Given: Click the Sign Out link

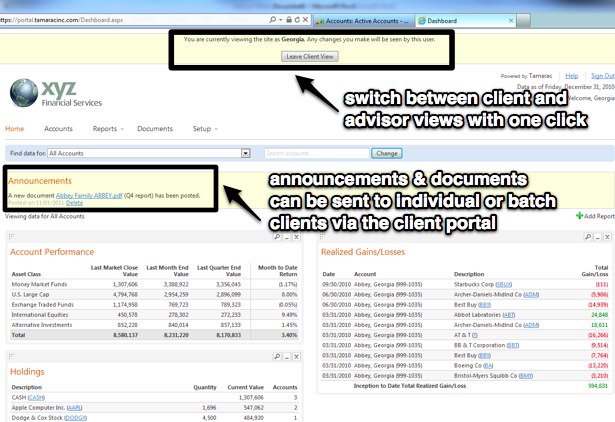Looking at the screenshot, I should pyautogui.click(x=602, y=76).
